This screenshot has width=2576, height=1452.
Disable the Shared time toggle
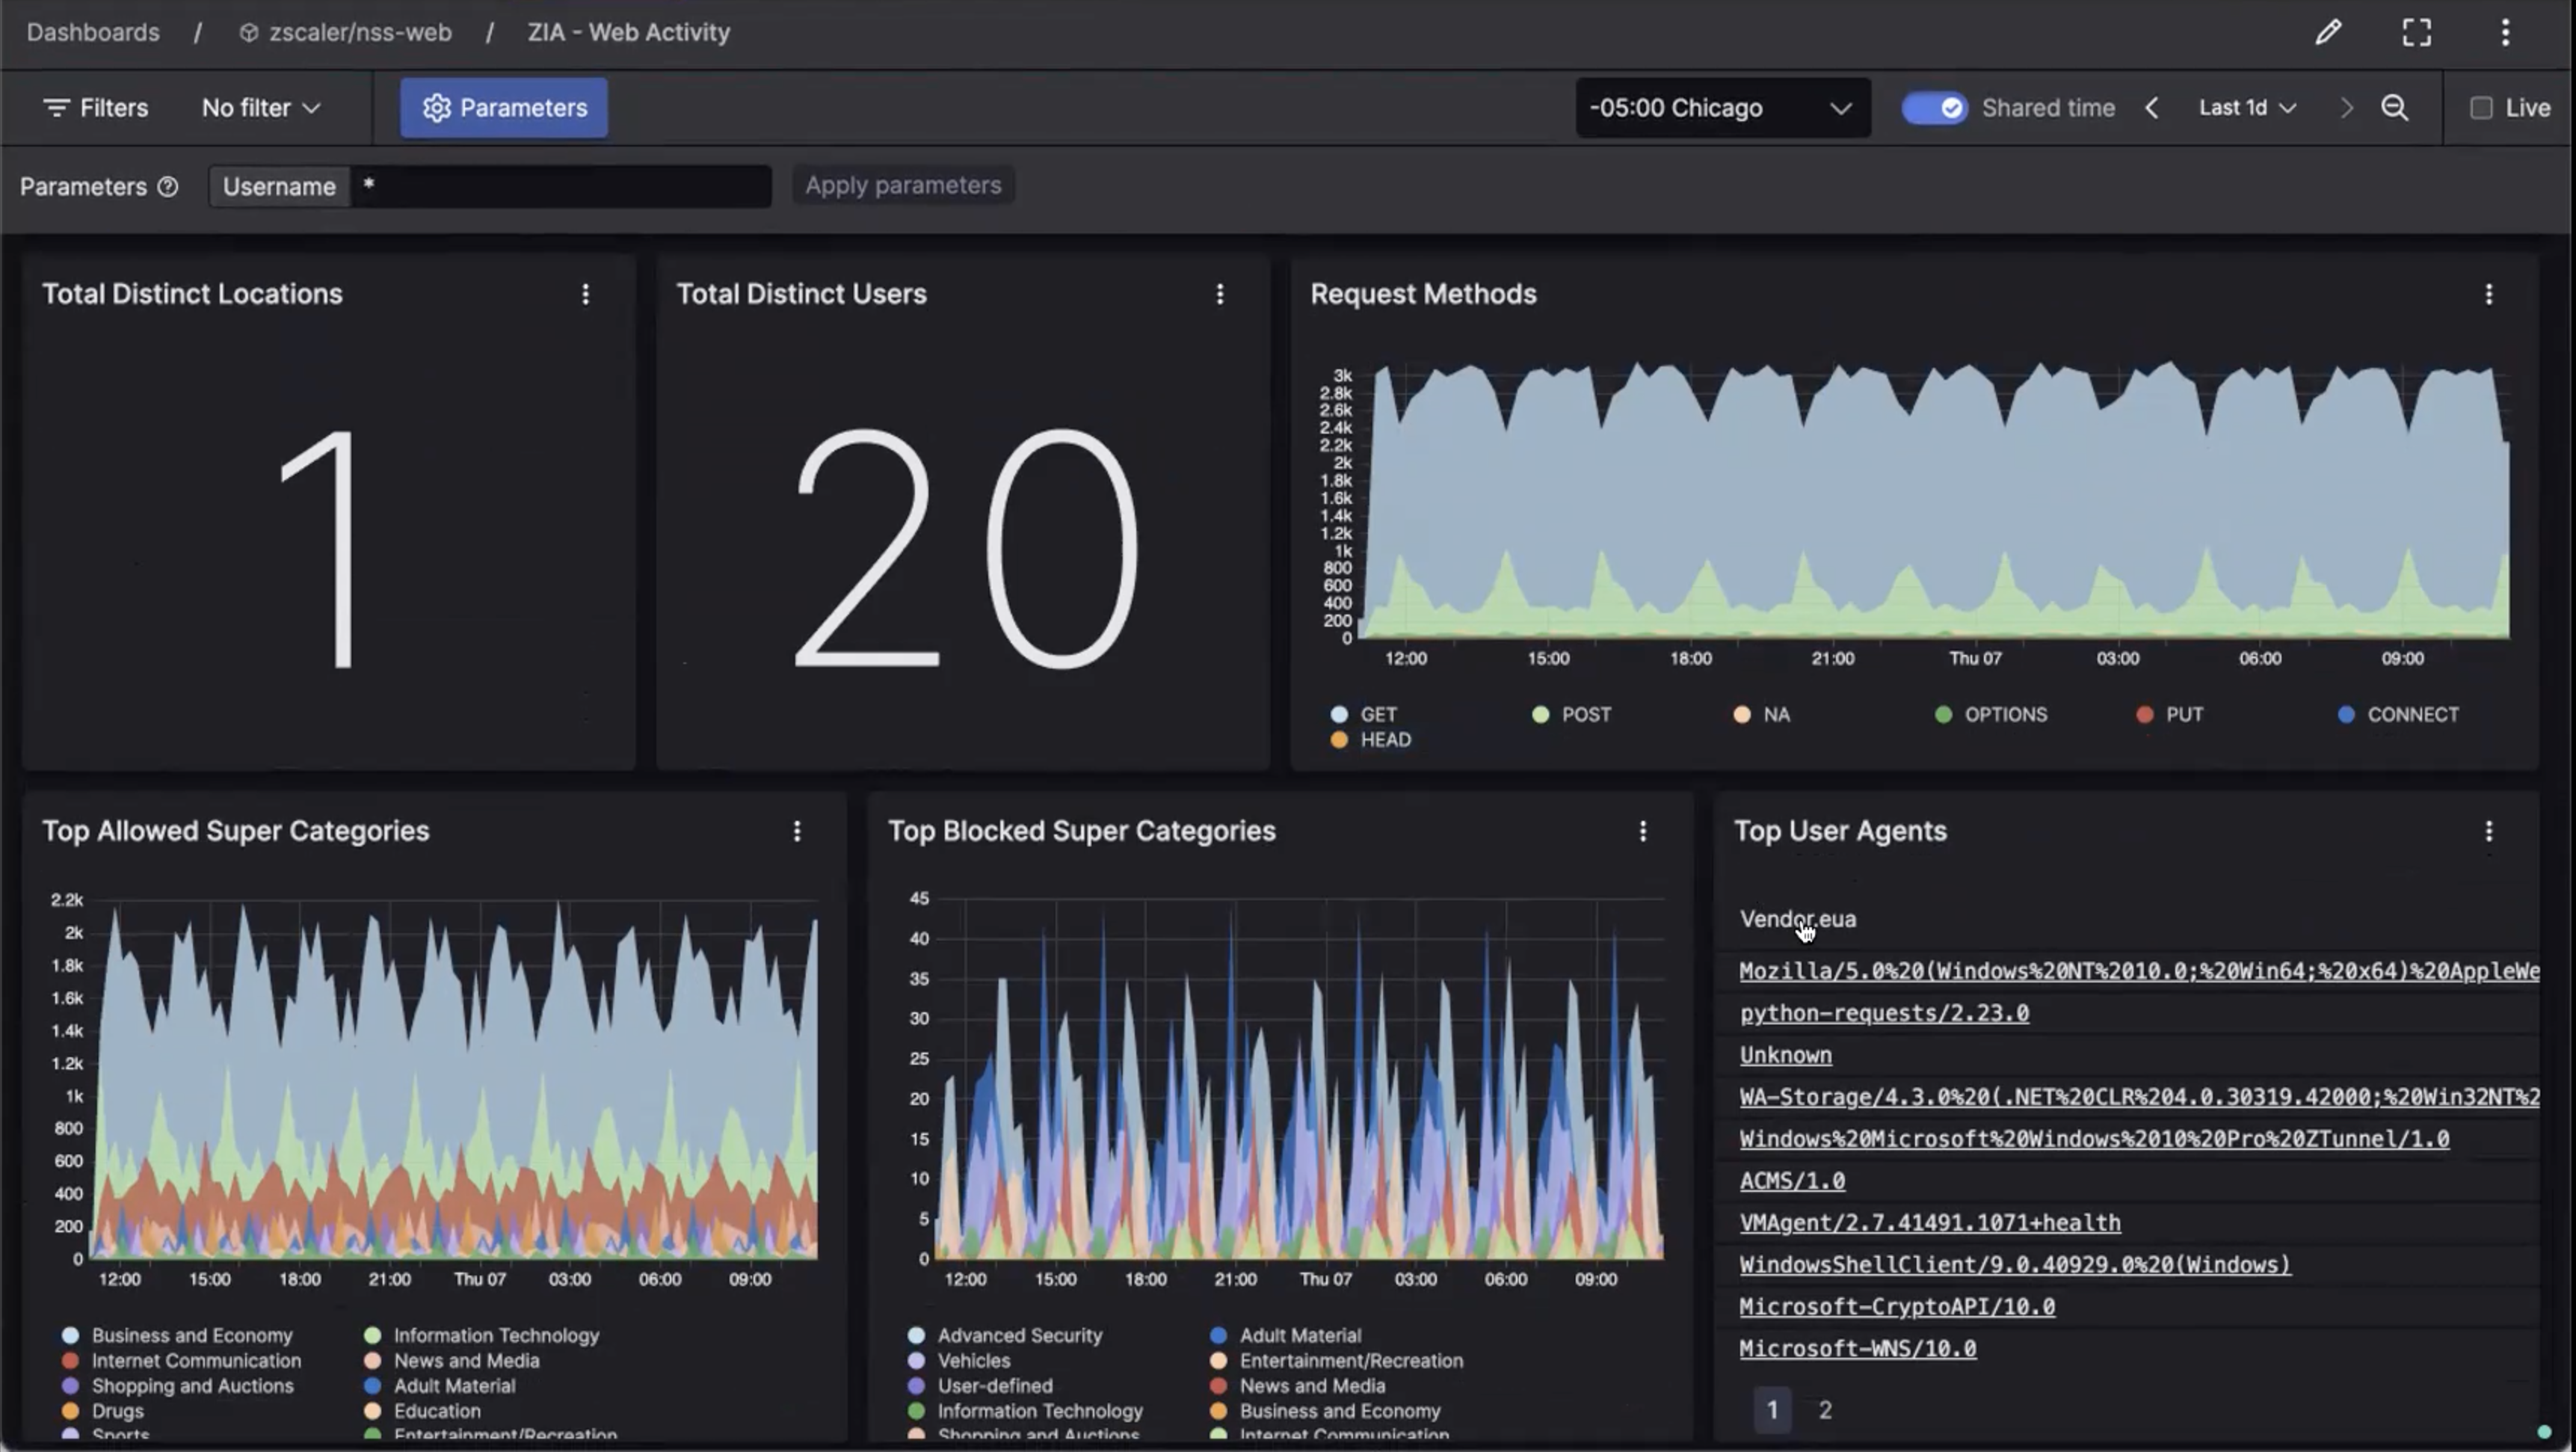pos(1934,108)
